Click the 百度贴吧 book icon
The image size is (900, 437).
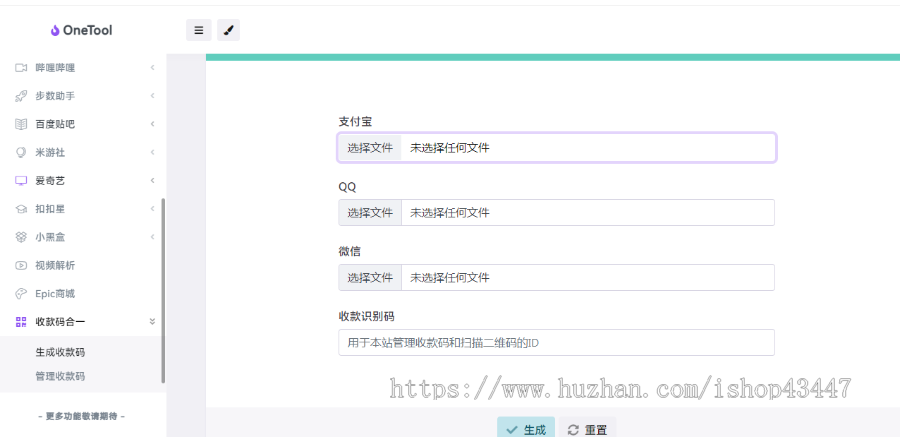[21, 124]
